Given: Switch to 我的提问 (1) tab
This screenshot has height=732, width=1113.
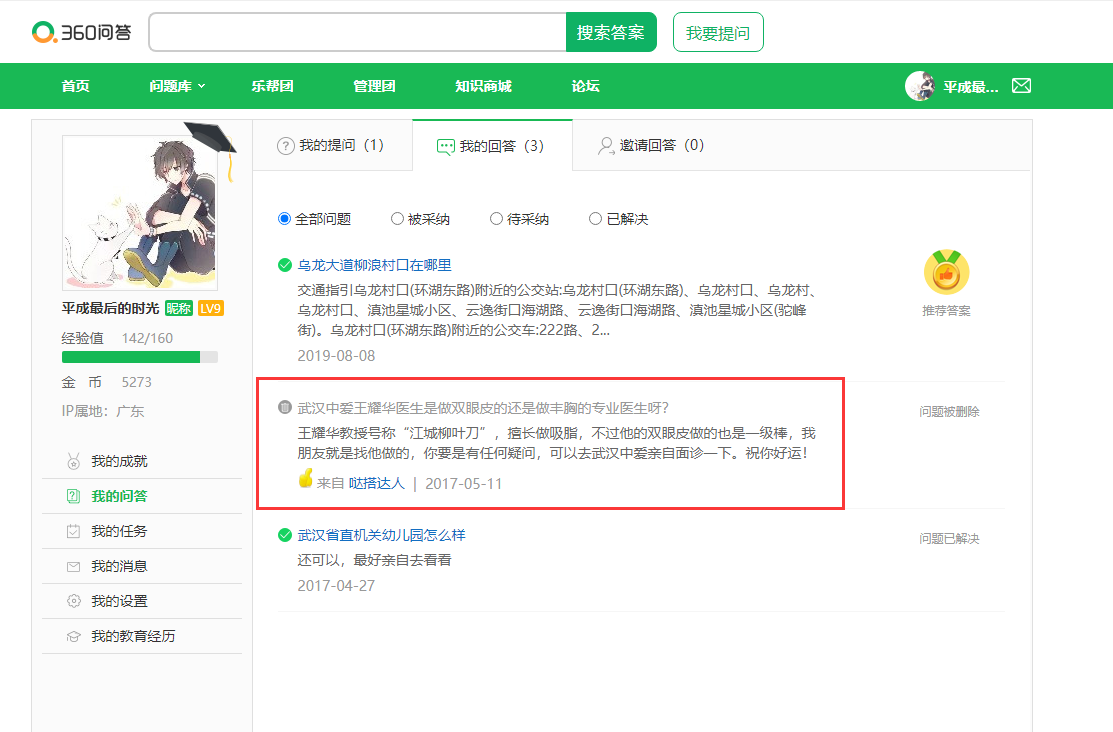Looking at the screenshot, I should pos(332,146).
